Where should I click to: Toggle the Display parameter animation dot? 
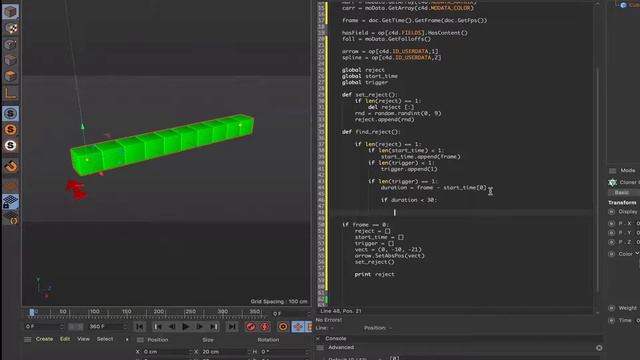point(611,211)
